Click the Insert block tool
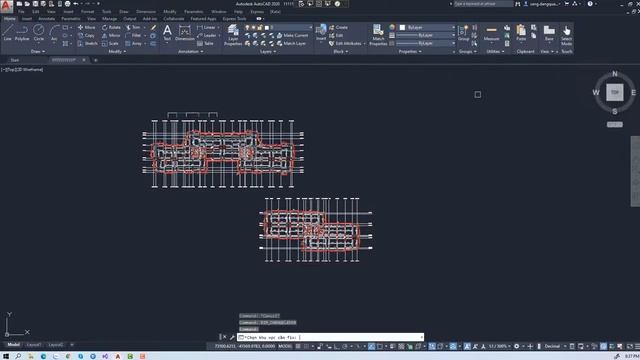The image size is (640, 360). 321,33
